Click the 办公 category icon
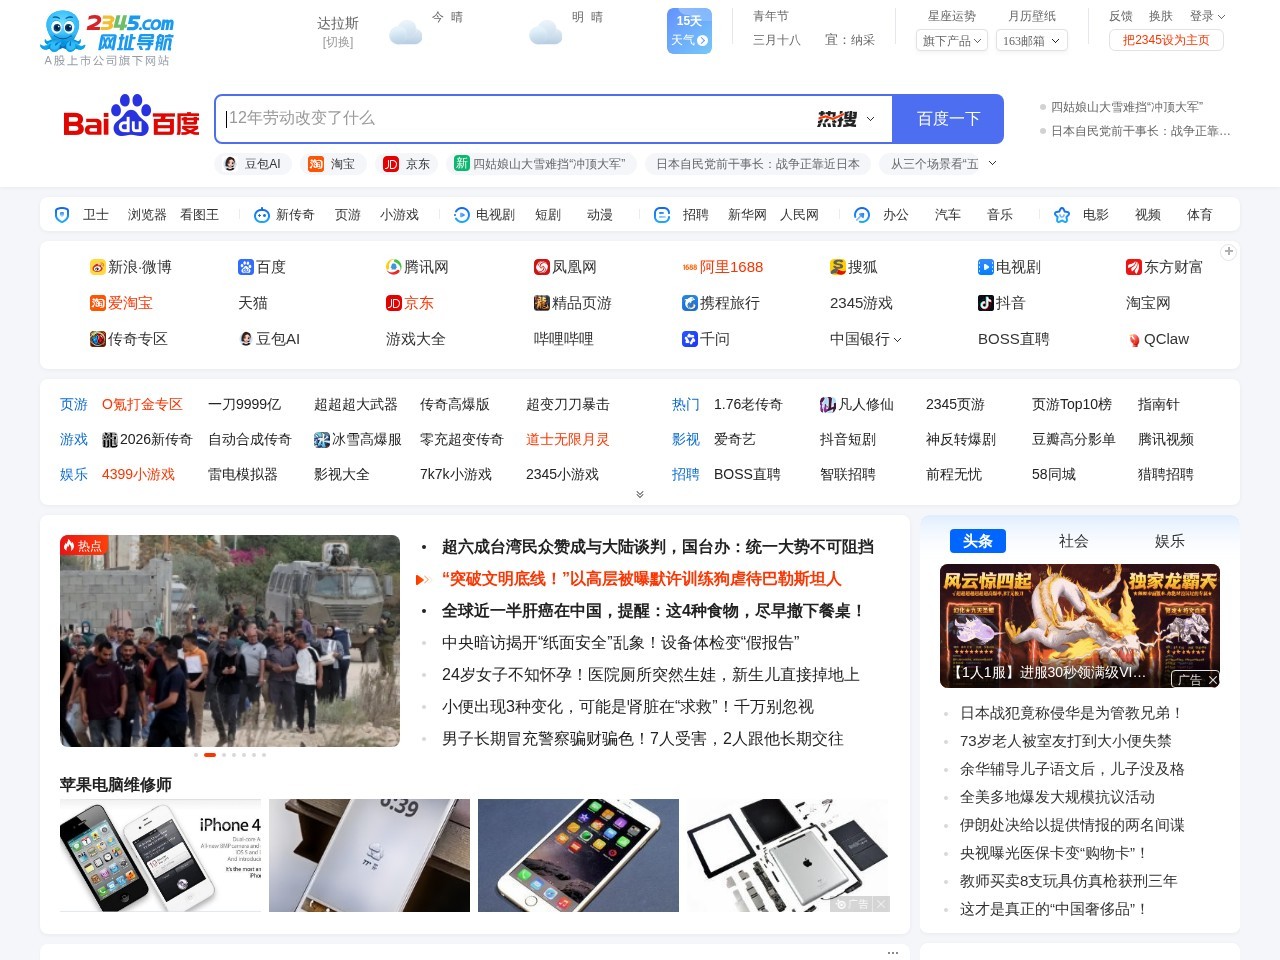 click(x=862, y=215)
